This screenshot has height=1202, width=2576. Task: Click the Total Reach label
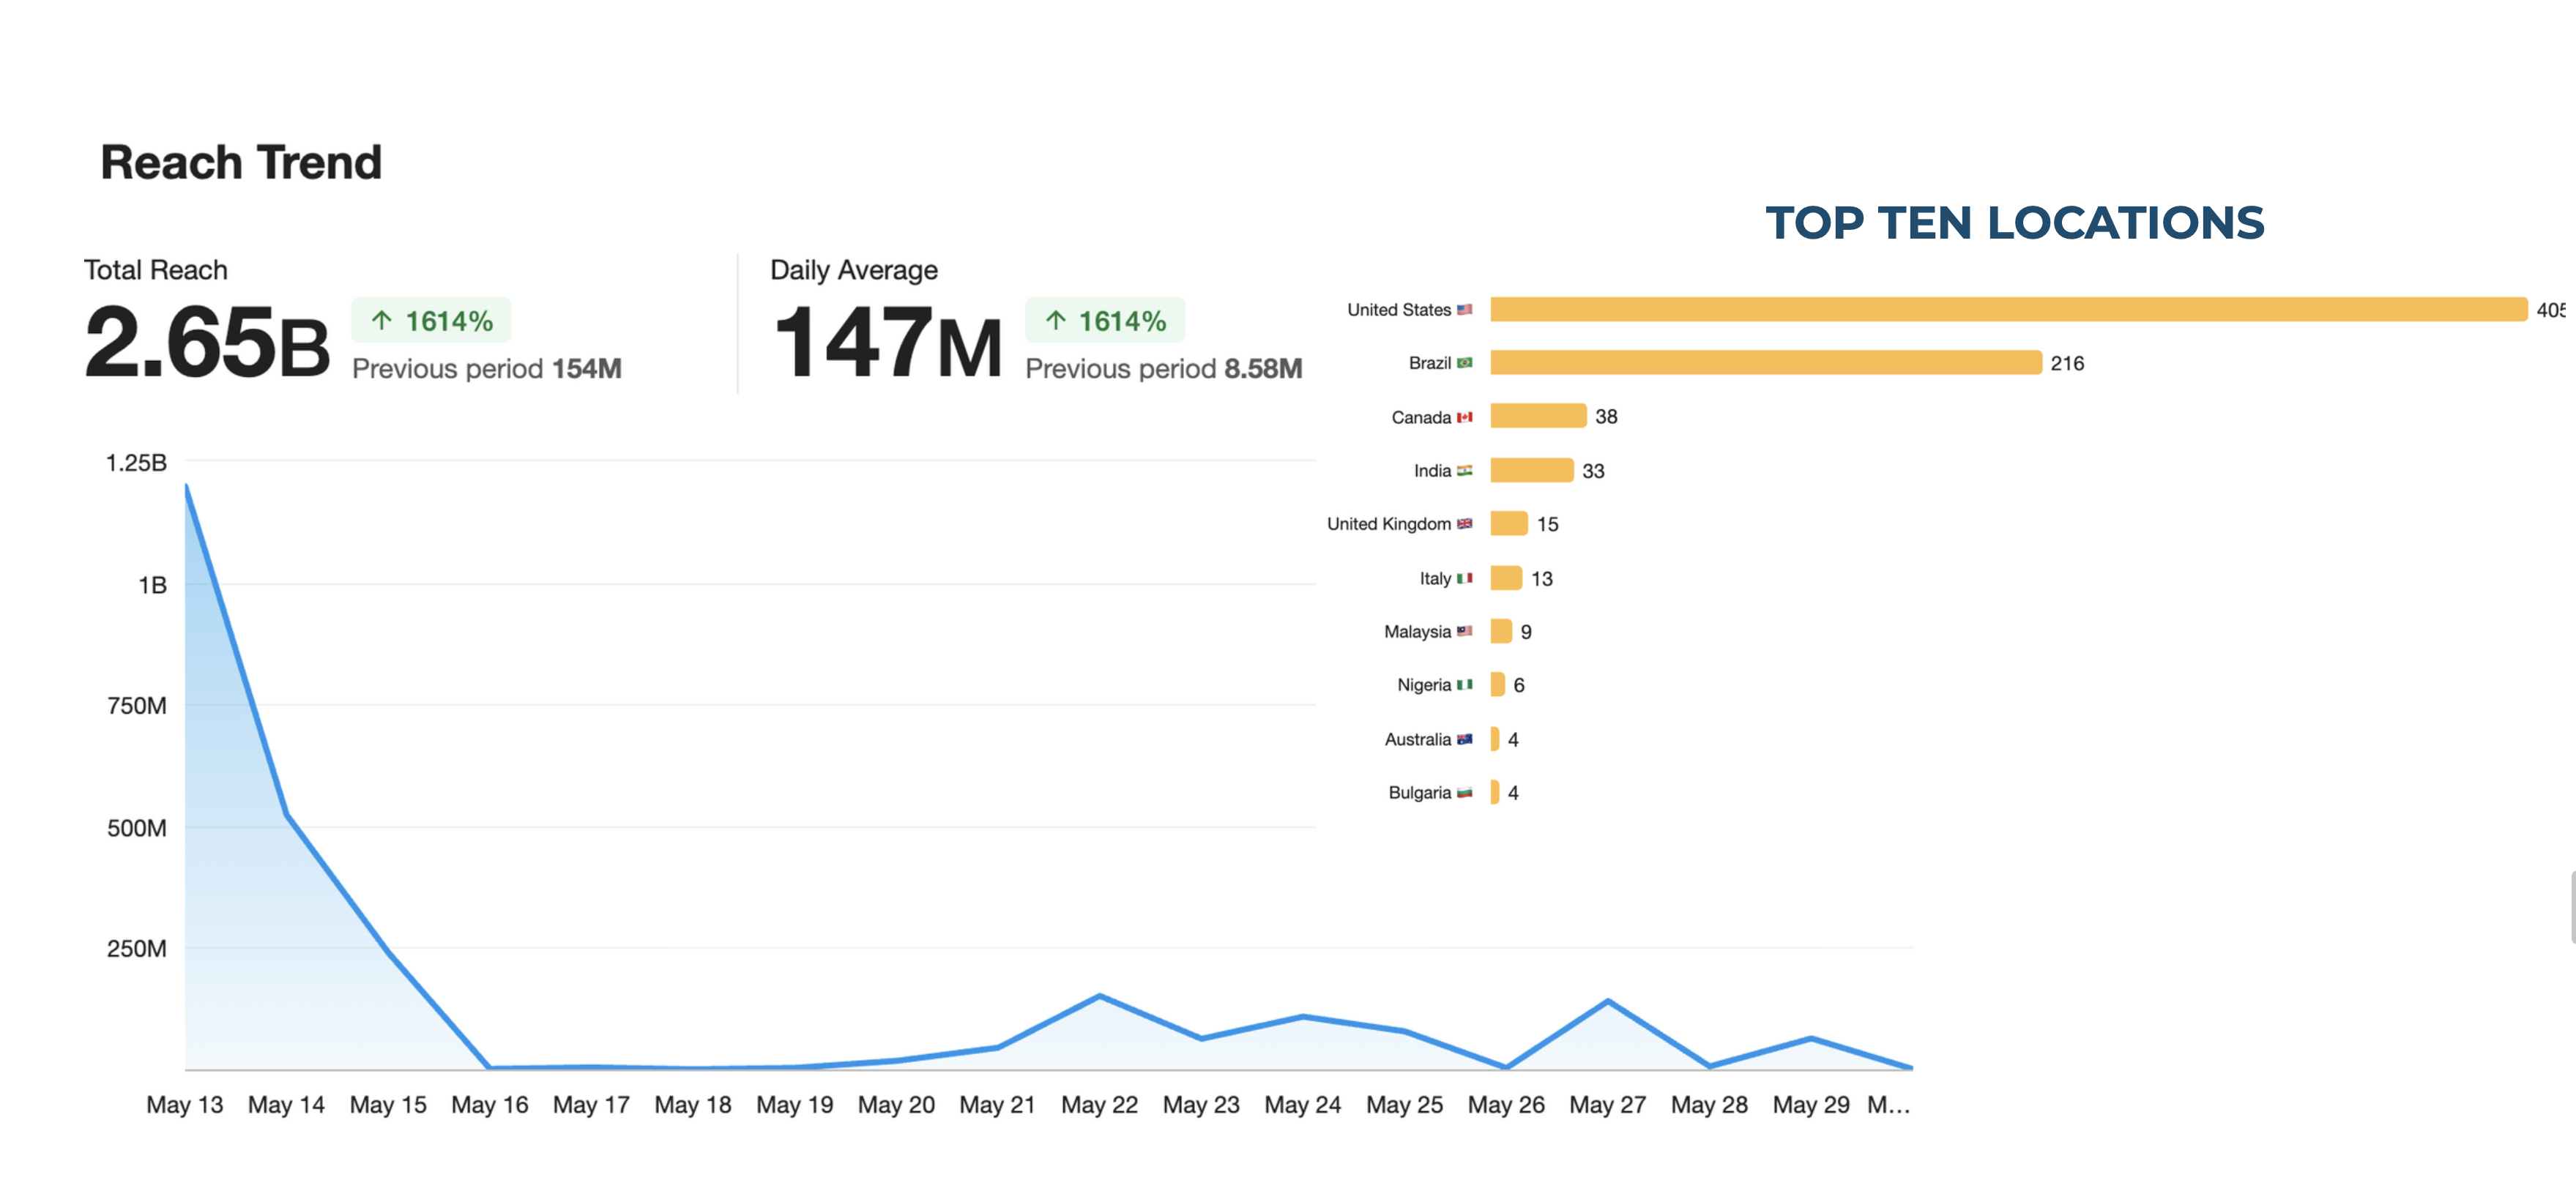click(x=155, y=270)
